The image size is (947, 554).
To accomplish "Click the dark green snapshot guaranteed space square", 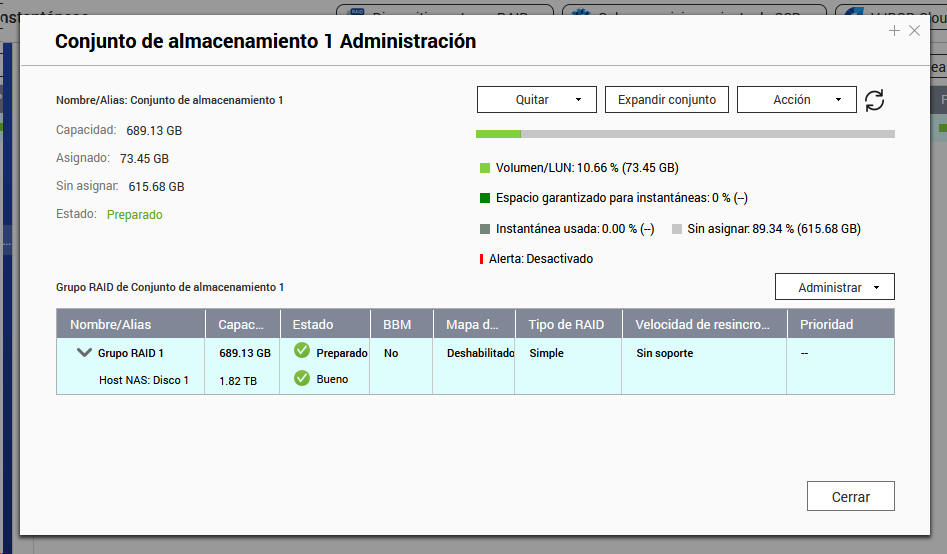I will (485, 198).
